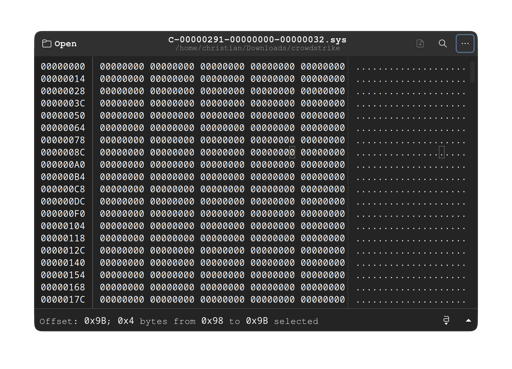512x369 pixels.
Task: Select the highlighted hex byte at row 0000008C
Action: [x=292, y=152]
